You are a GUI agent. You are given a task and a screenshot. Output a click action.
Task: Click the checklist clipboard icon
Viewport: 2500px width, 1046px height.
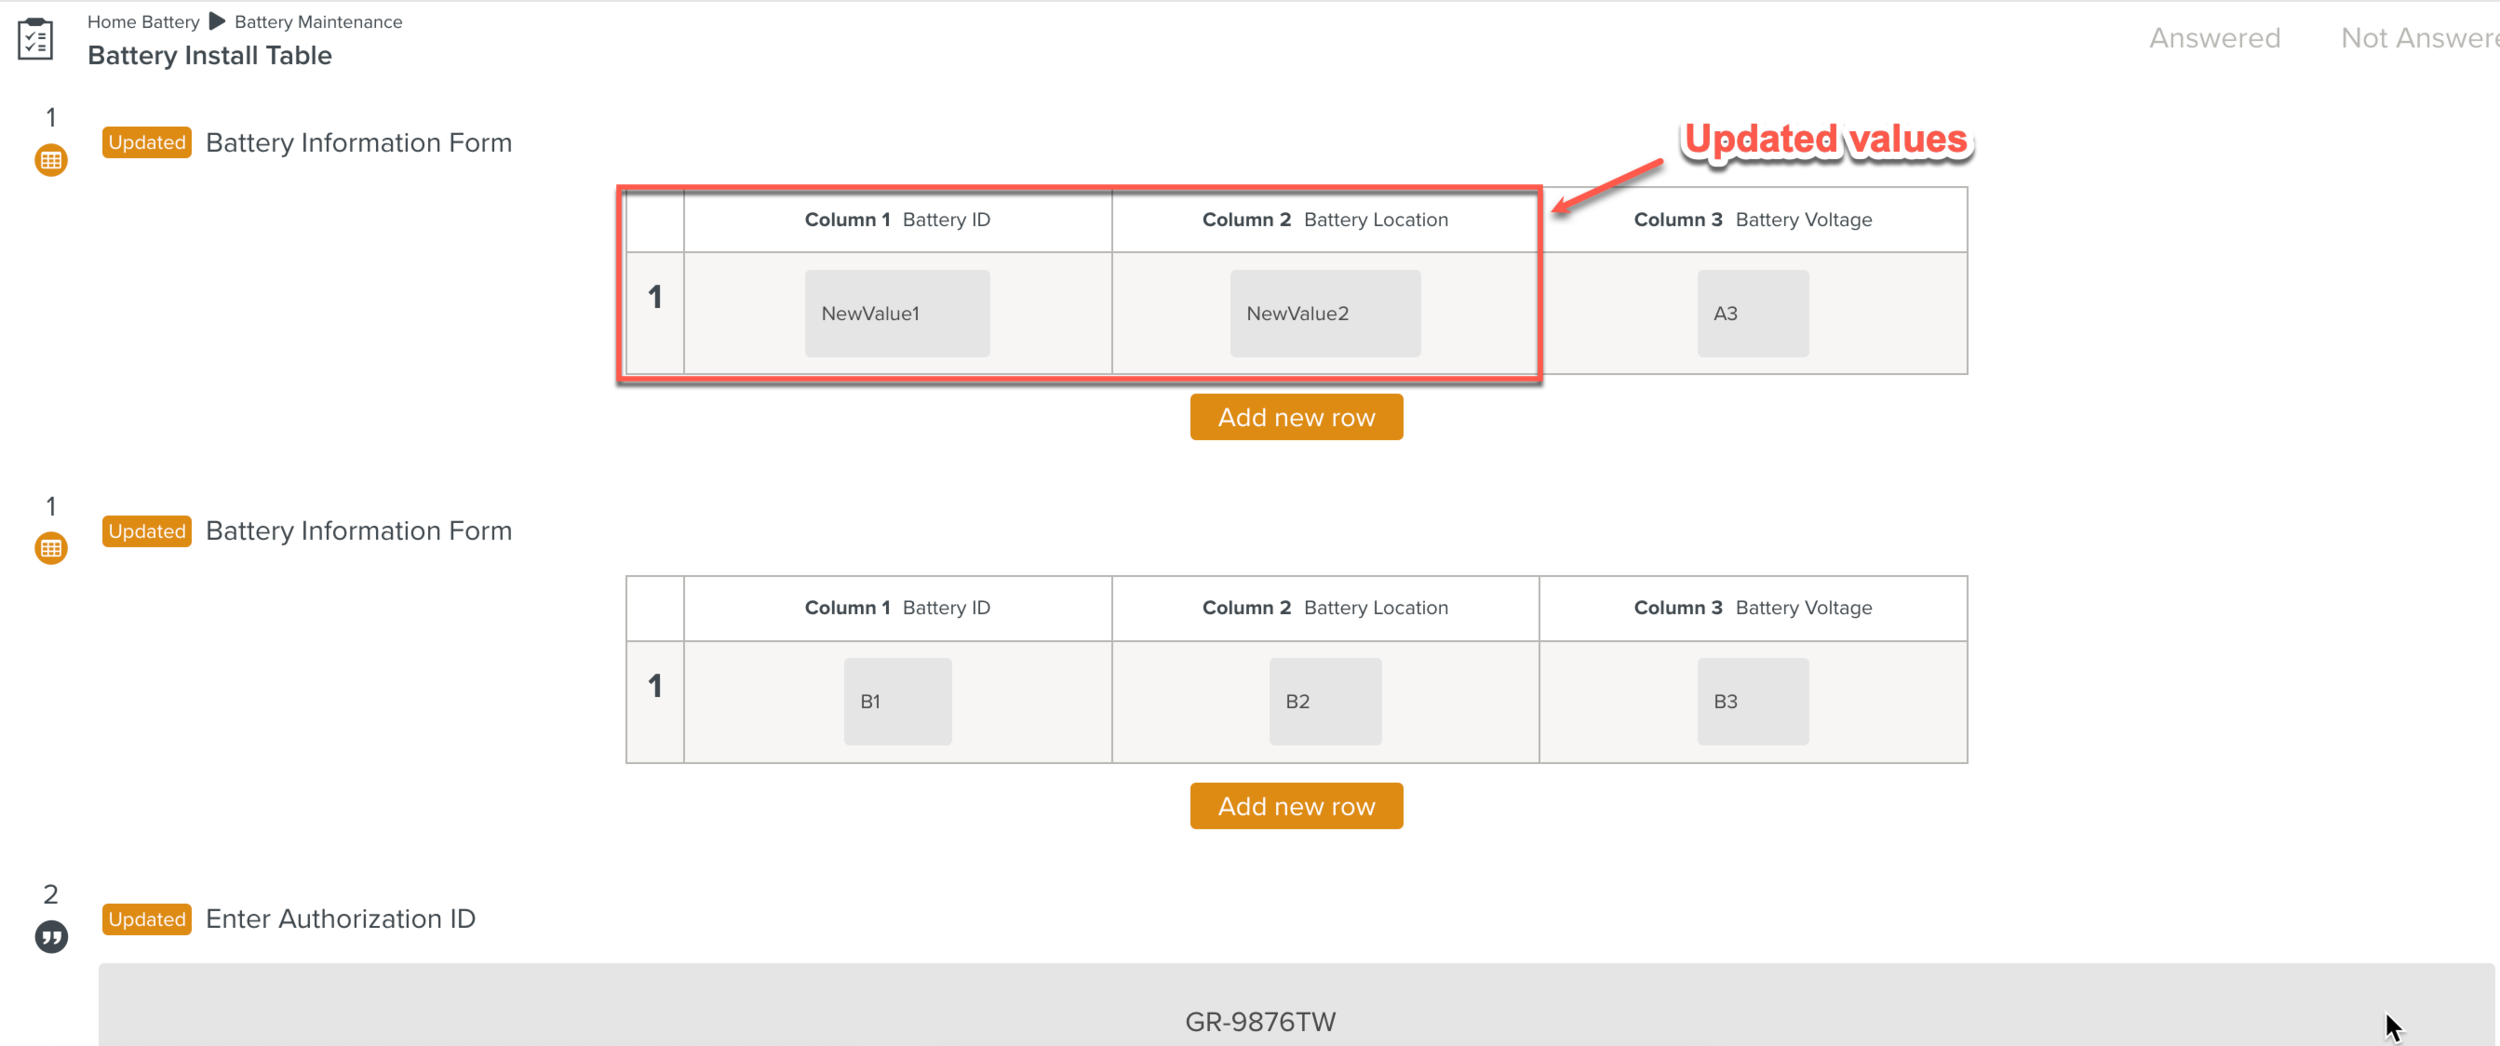tap(35, 39)
